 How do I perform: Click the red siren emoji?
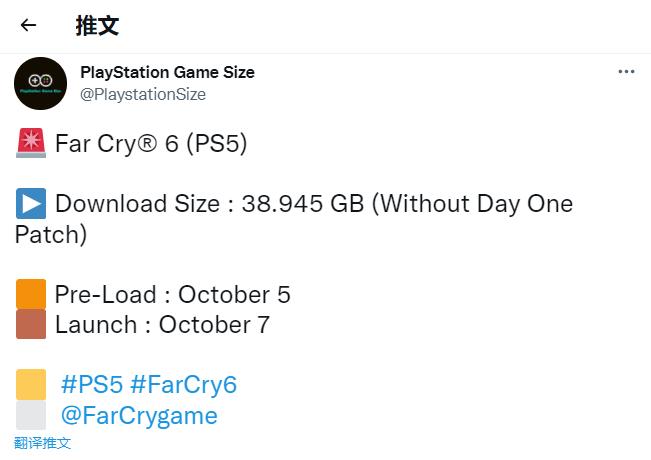31,143
